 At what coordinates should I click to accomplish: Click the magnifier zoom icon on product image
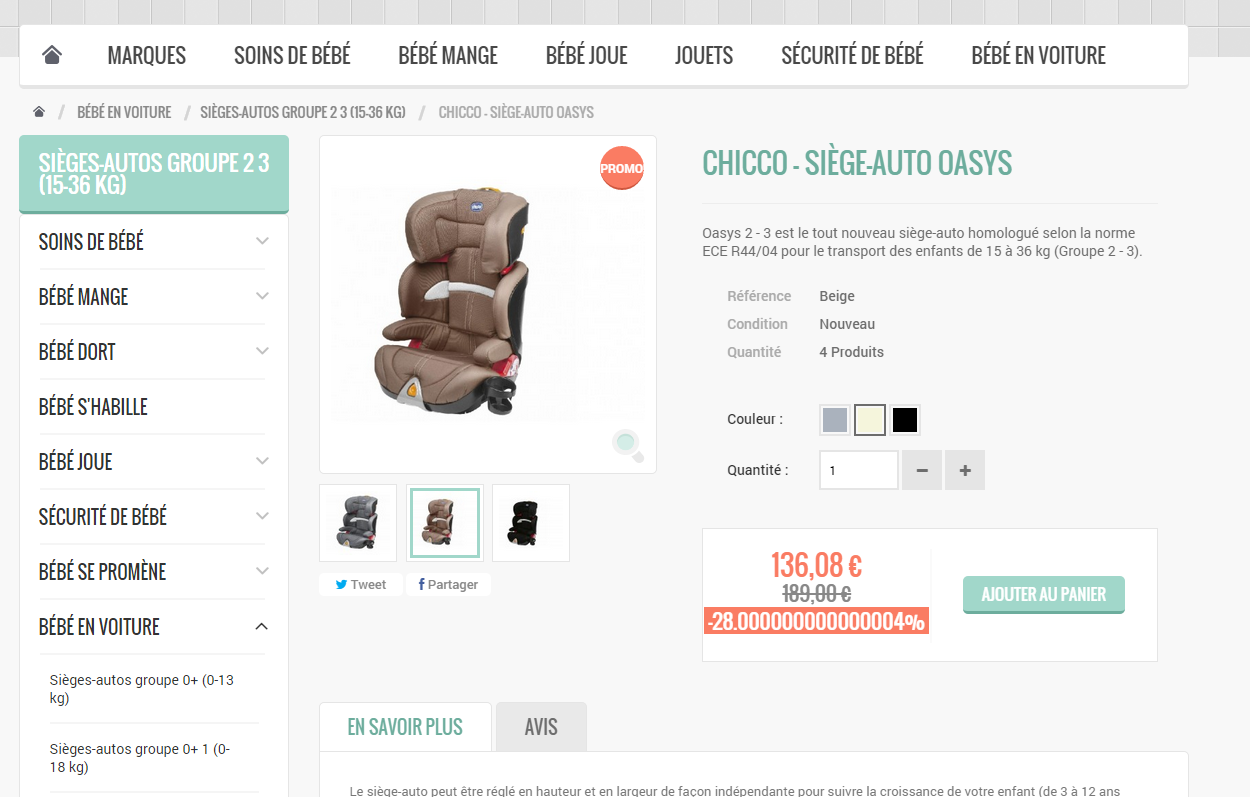click(x=628, y=444)
